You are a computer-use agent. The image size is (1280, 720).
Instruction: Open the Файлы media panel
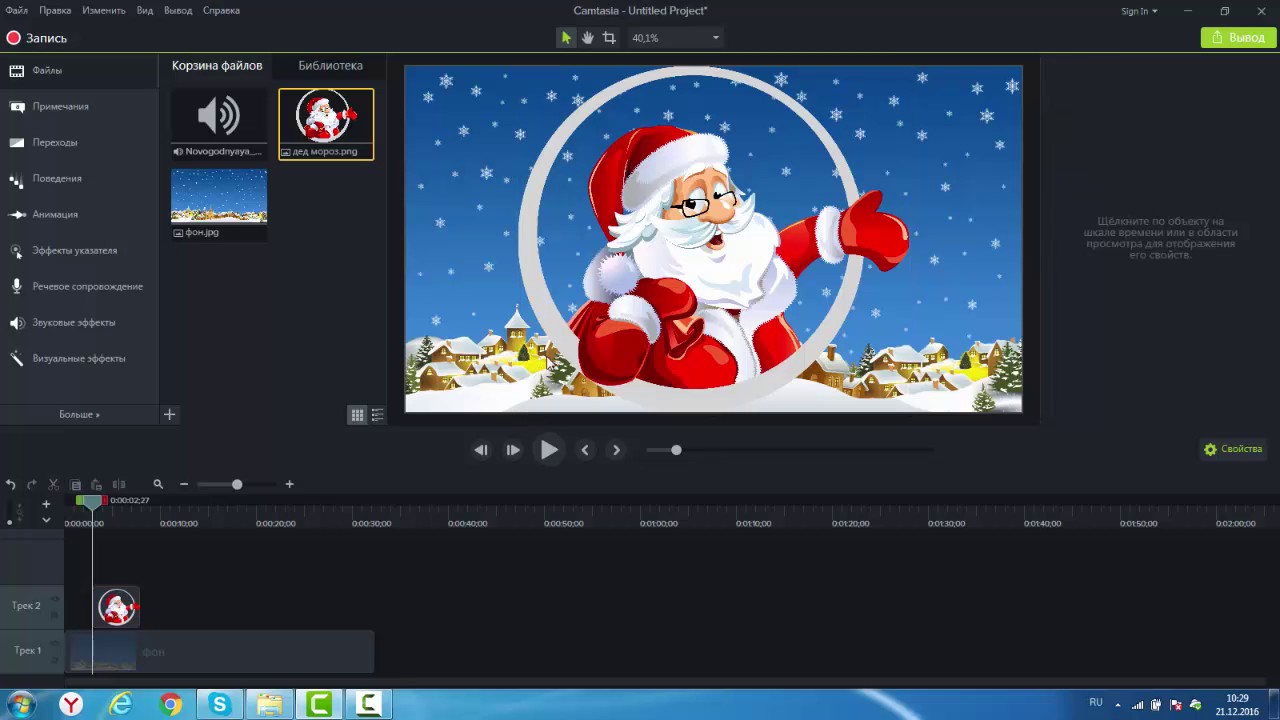[x=79, y=71]
